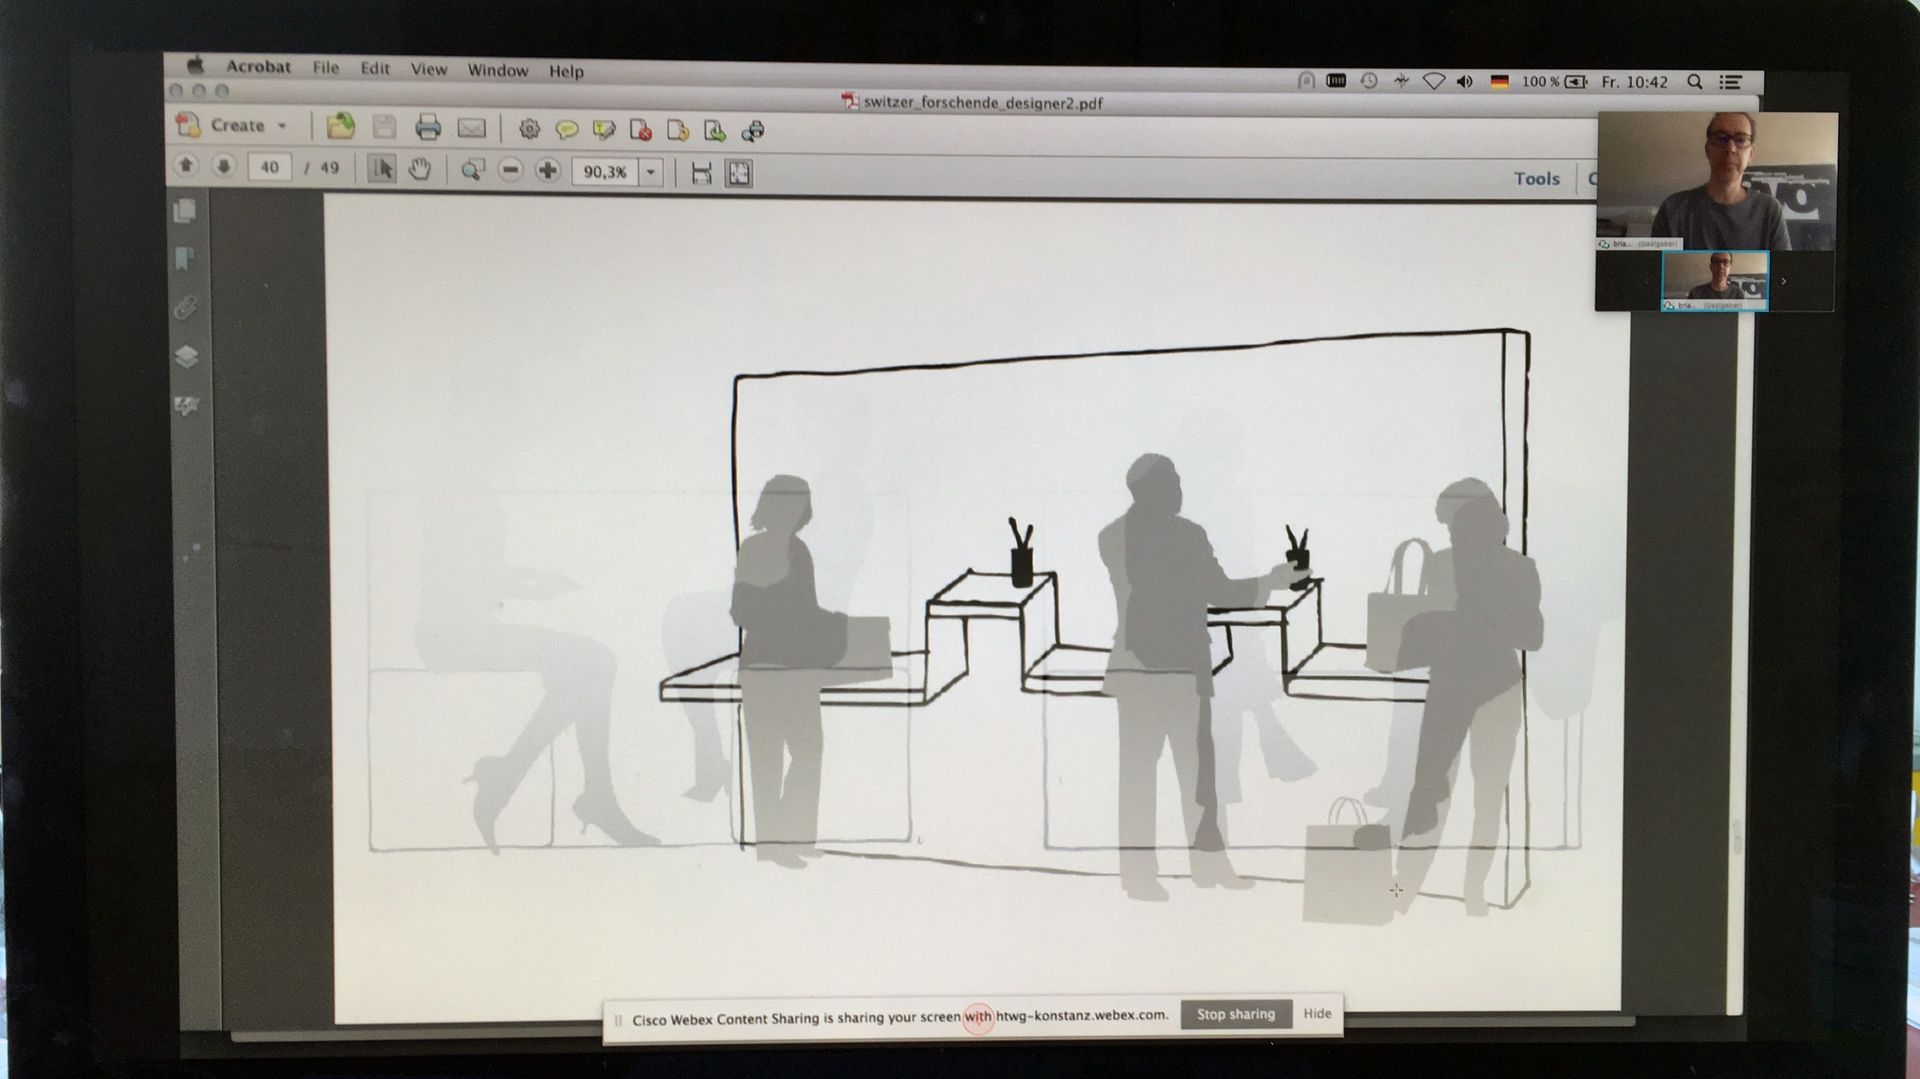1920x1079 pixels.
Task: Click the Wi-Fi status icon
Action: point(1433,82)
